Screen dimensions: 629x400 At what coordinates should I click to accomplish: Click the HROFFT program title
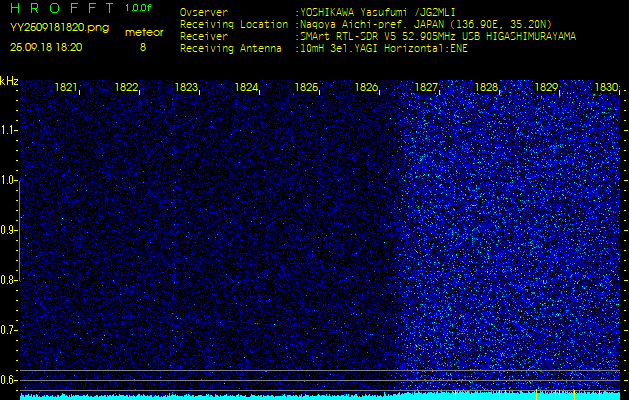tap(58, 7)
